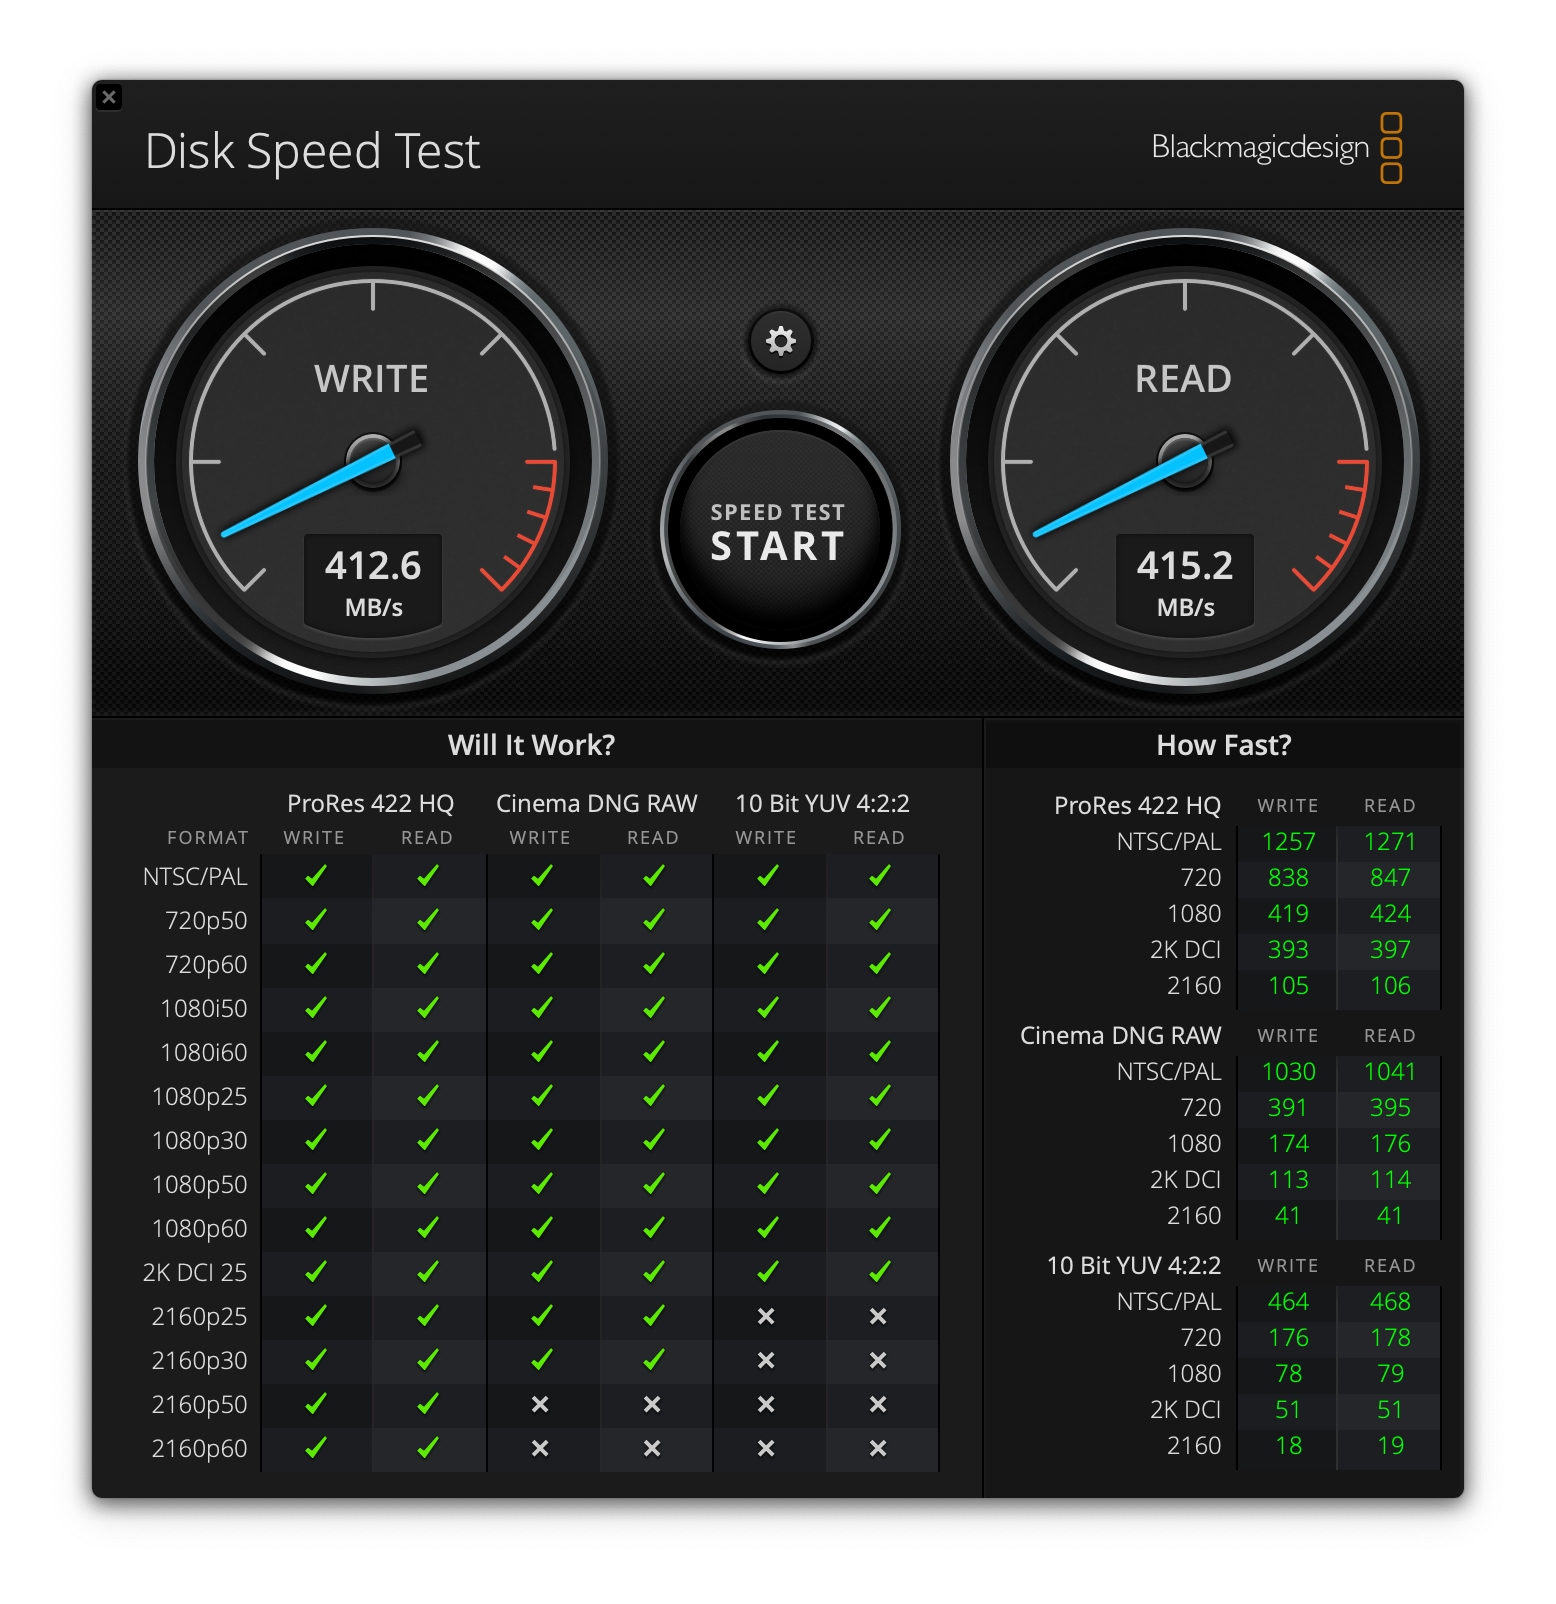Click the ProRes 422 HQ heading in How Fast
Viewport: 1556px width, 1604px height.
[x=1137, y=805]
